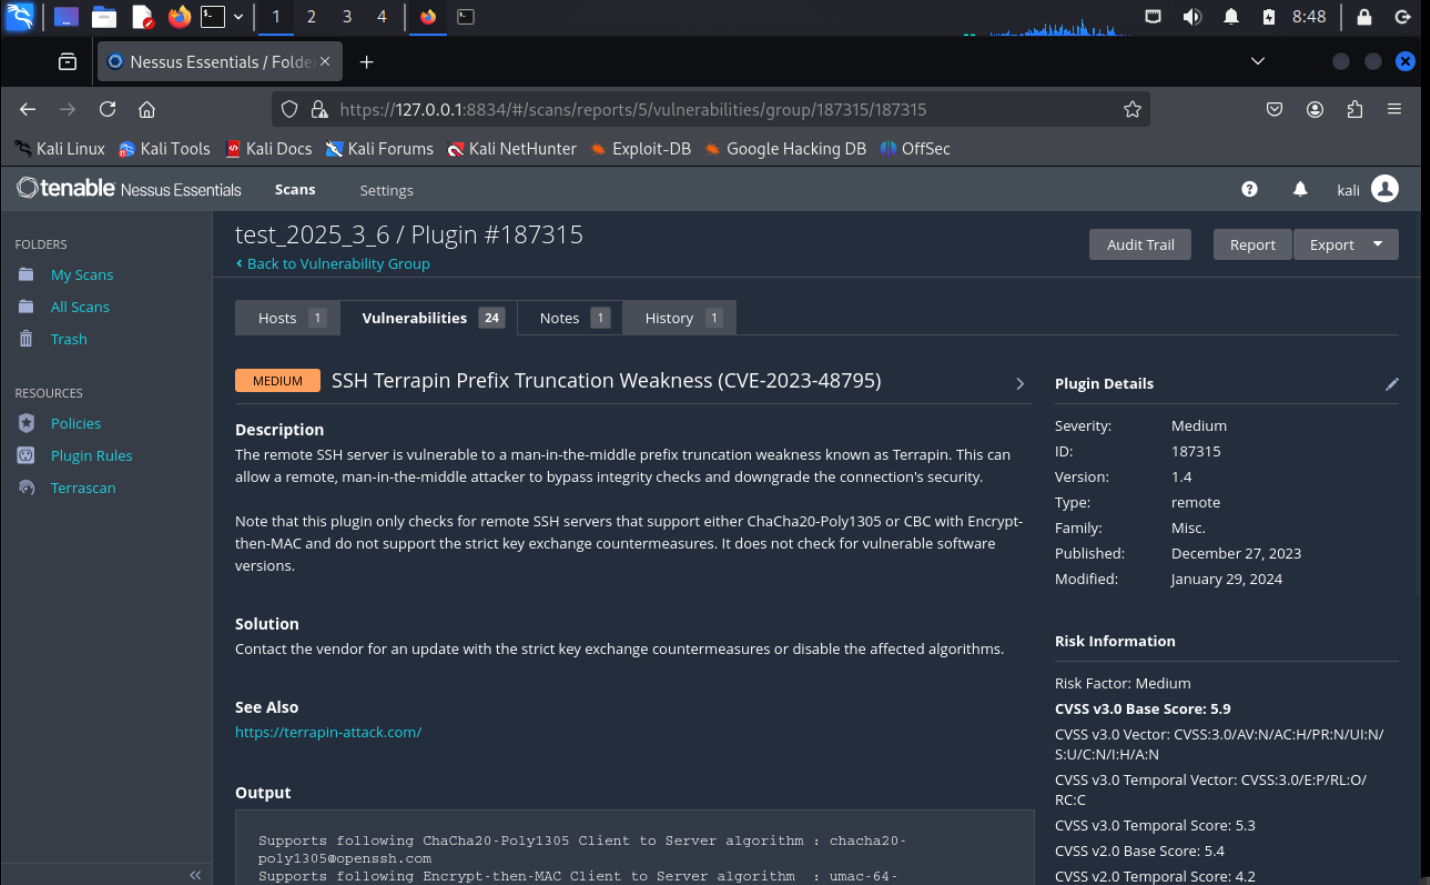Open the Settings menu in Nessus
Screen dimensions: 1430x885
click(386, 190)
